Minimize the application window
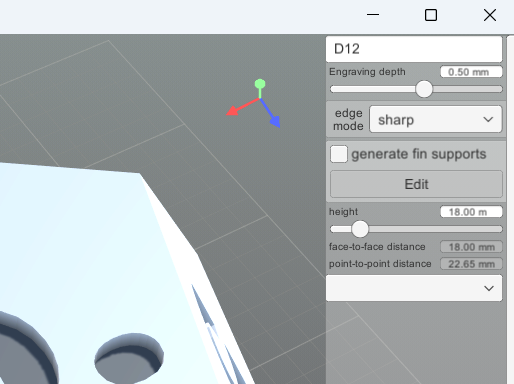The height and width of the screenshot is (384, 514). point(373,15)
